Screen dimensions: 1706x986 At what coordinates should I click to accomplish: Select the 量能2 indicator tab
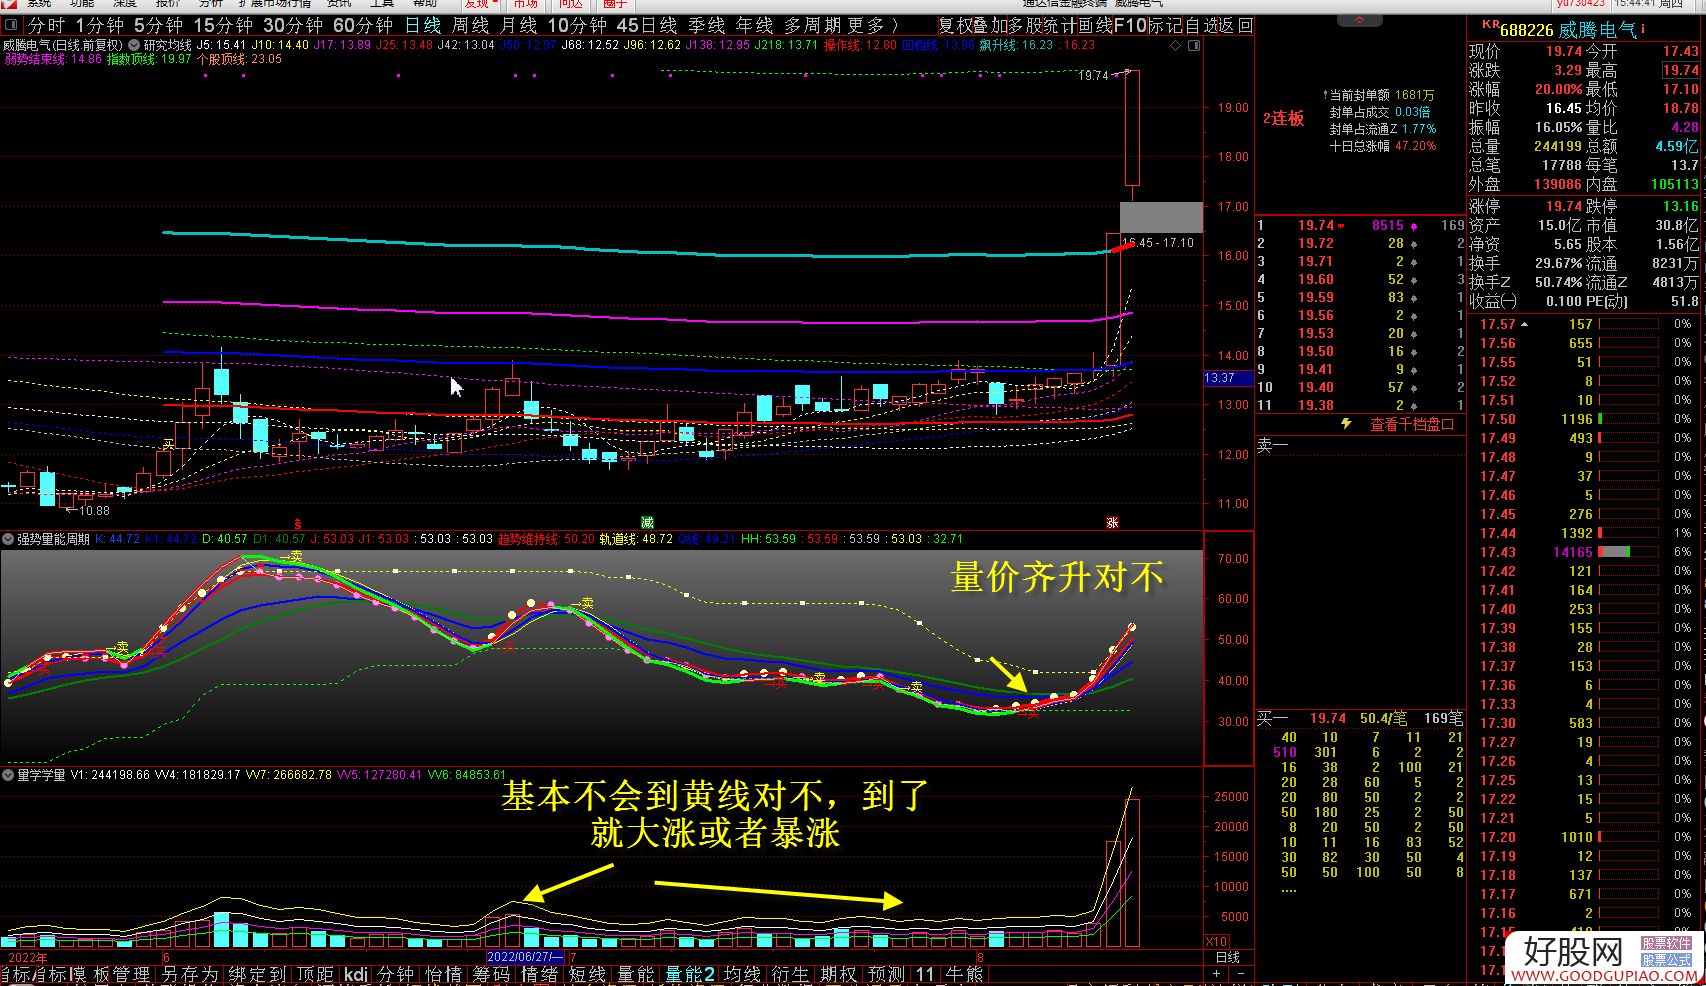pos(690,974)
